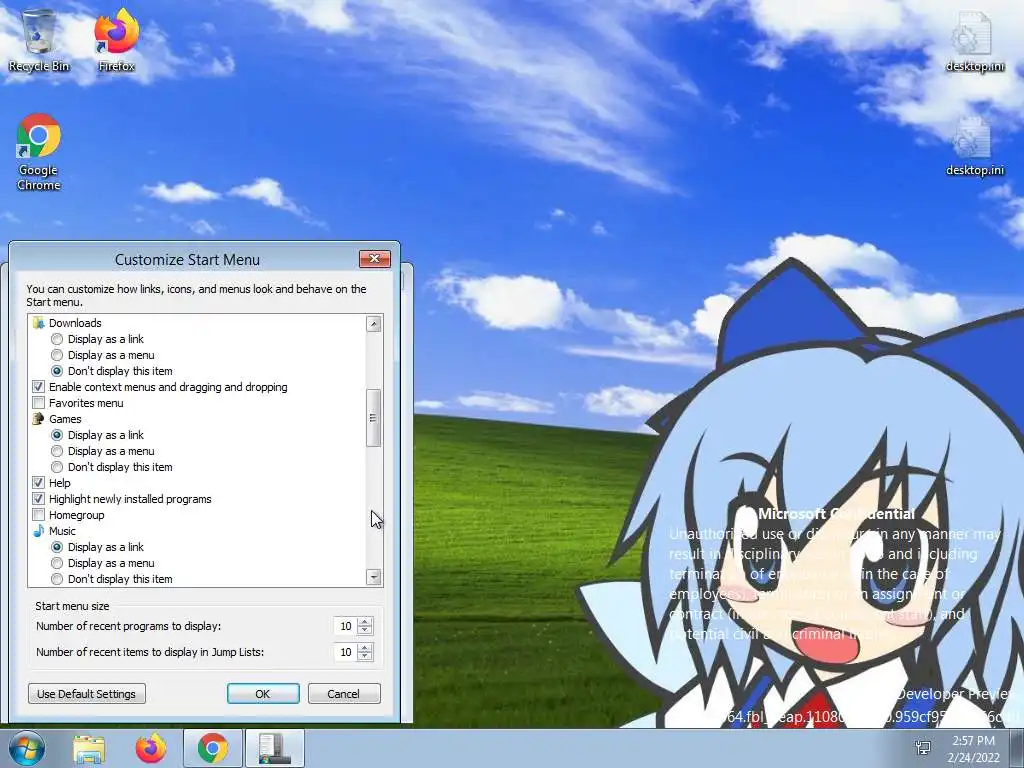The width and height of the screenshot is (1024, 768).
Task: Set Music to Display as a link
Action: tap(57, 547)
